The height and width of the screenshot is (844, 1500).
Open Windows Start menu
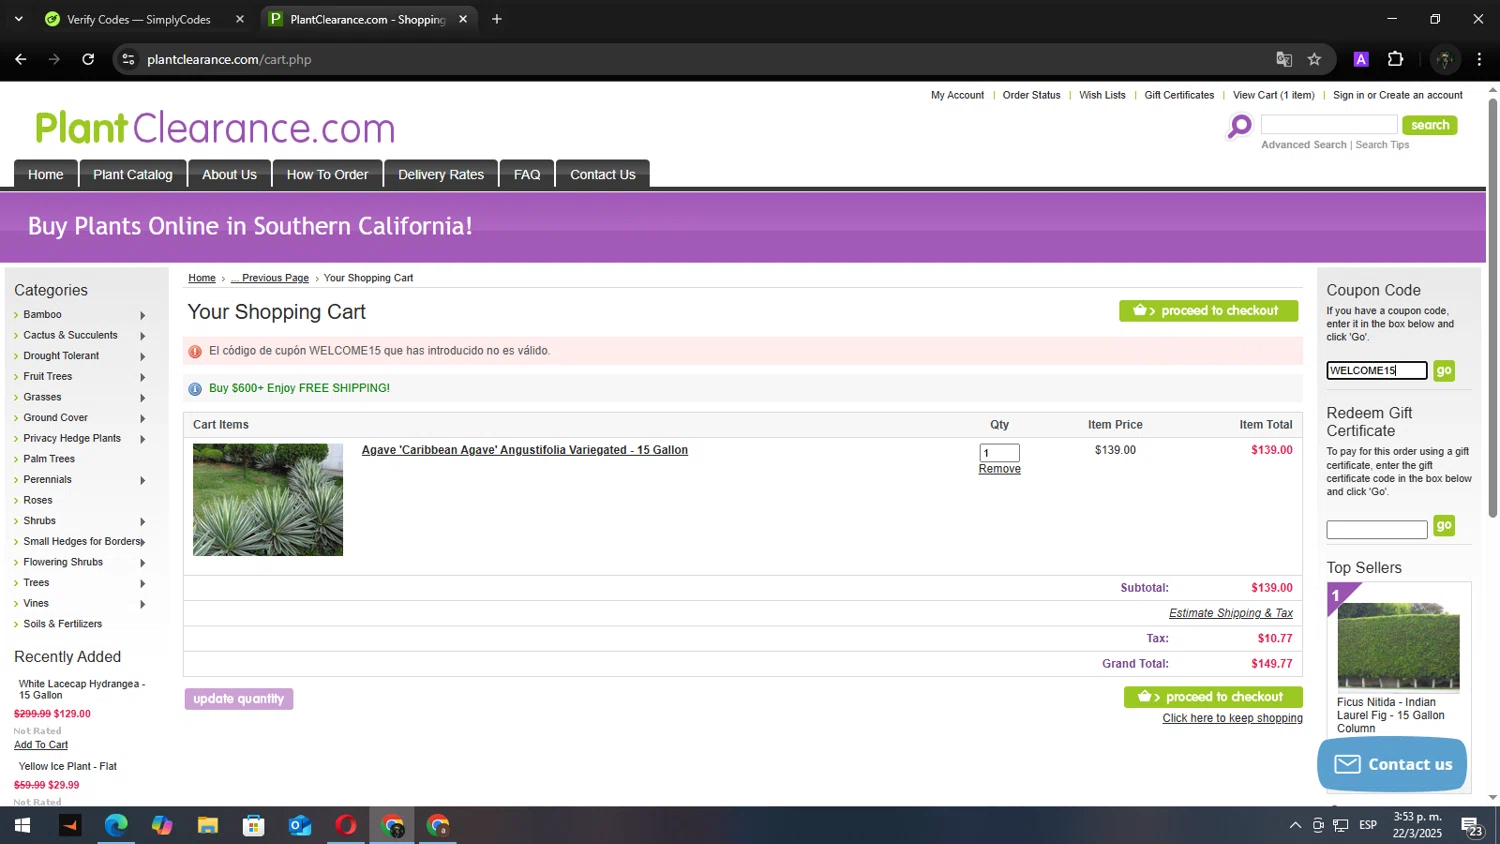coord(22,826)
